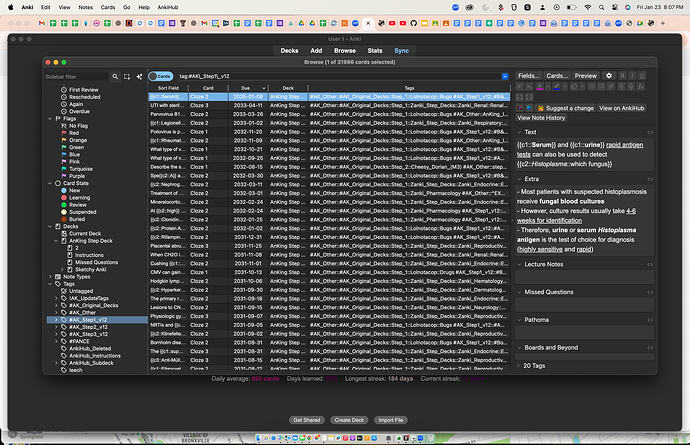
Task: Collapse the Card State tree section
Action: 50,183
